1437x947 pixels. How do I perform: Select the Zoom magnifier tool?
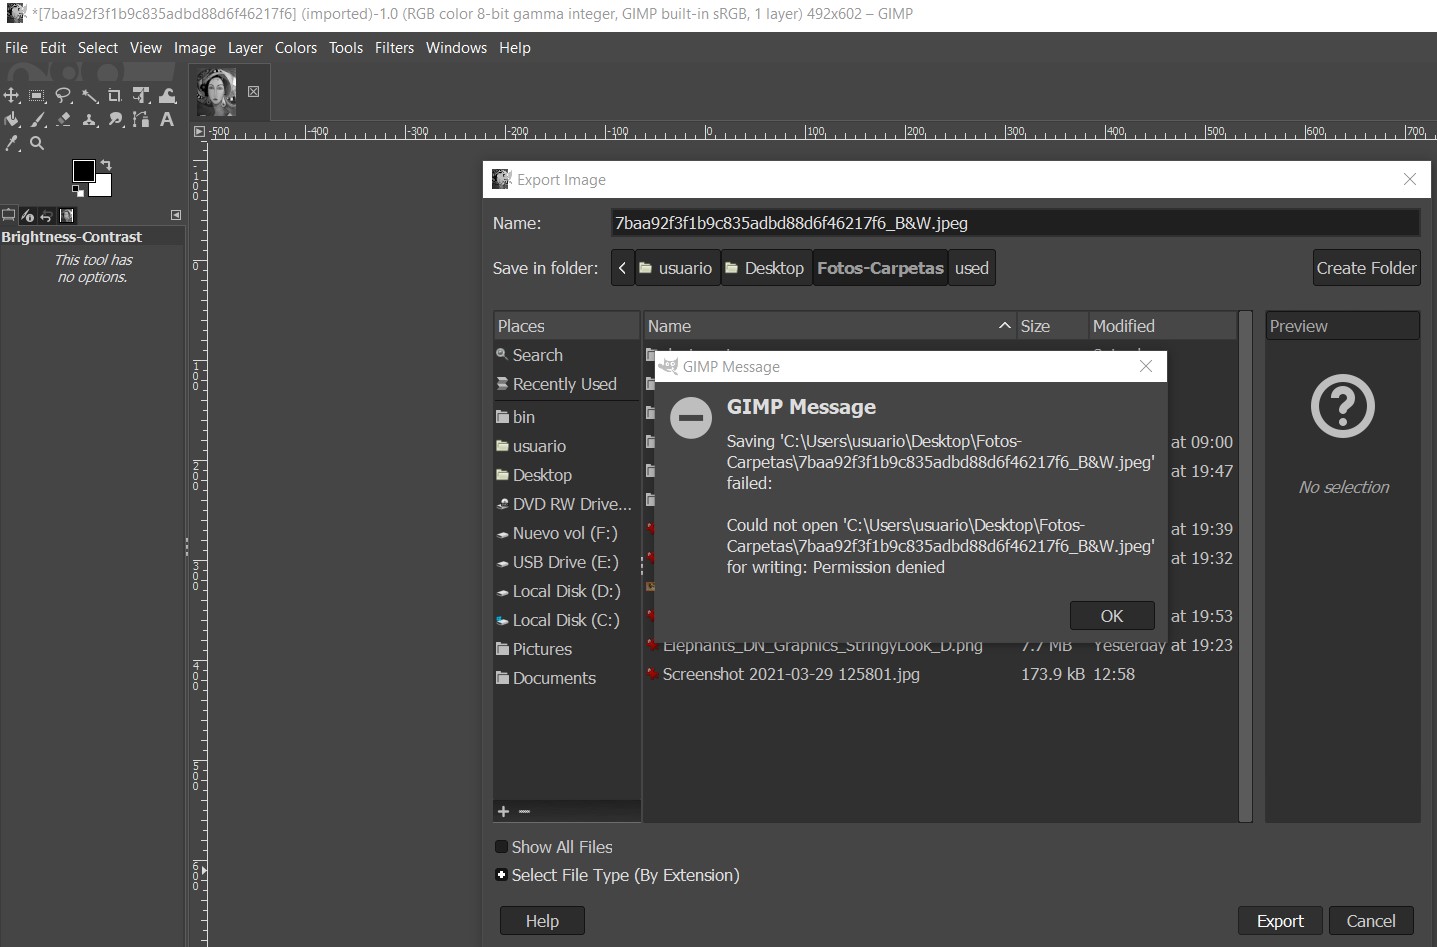pos(38,144)
